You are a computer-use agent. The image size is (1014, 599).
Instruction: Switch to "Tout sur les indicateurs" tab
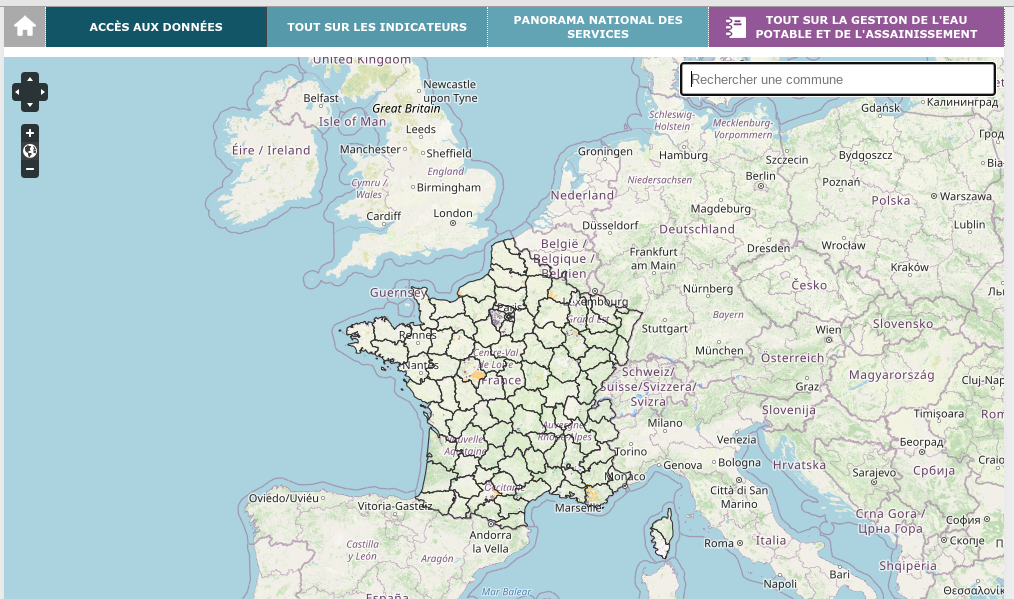(377, 27)
